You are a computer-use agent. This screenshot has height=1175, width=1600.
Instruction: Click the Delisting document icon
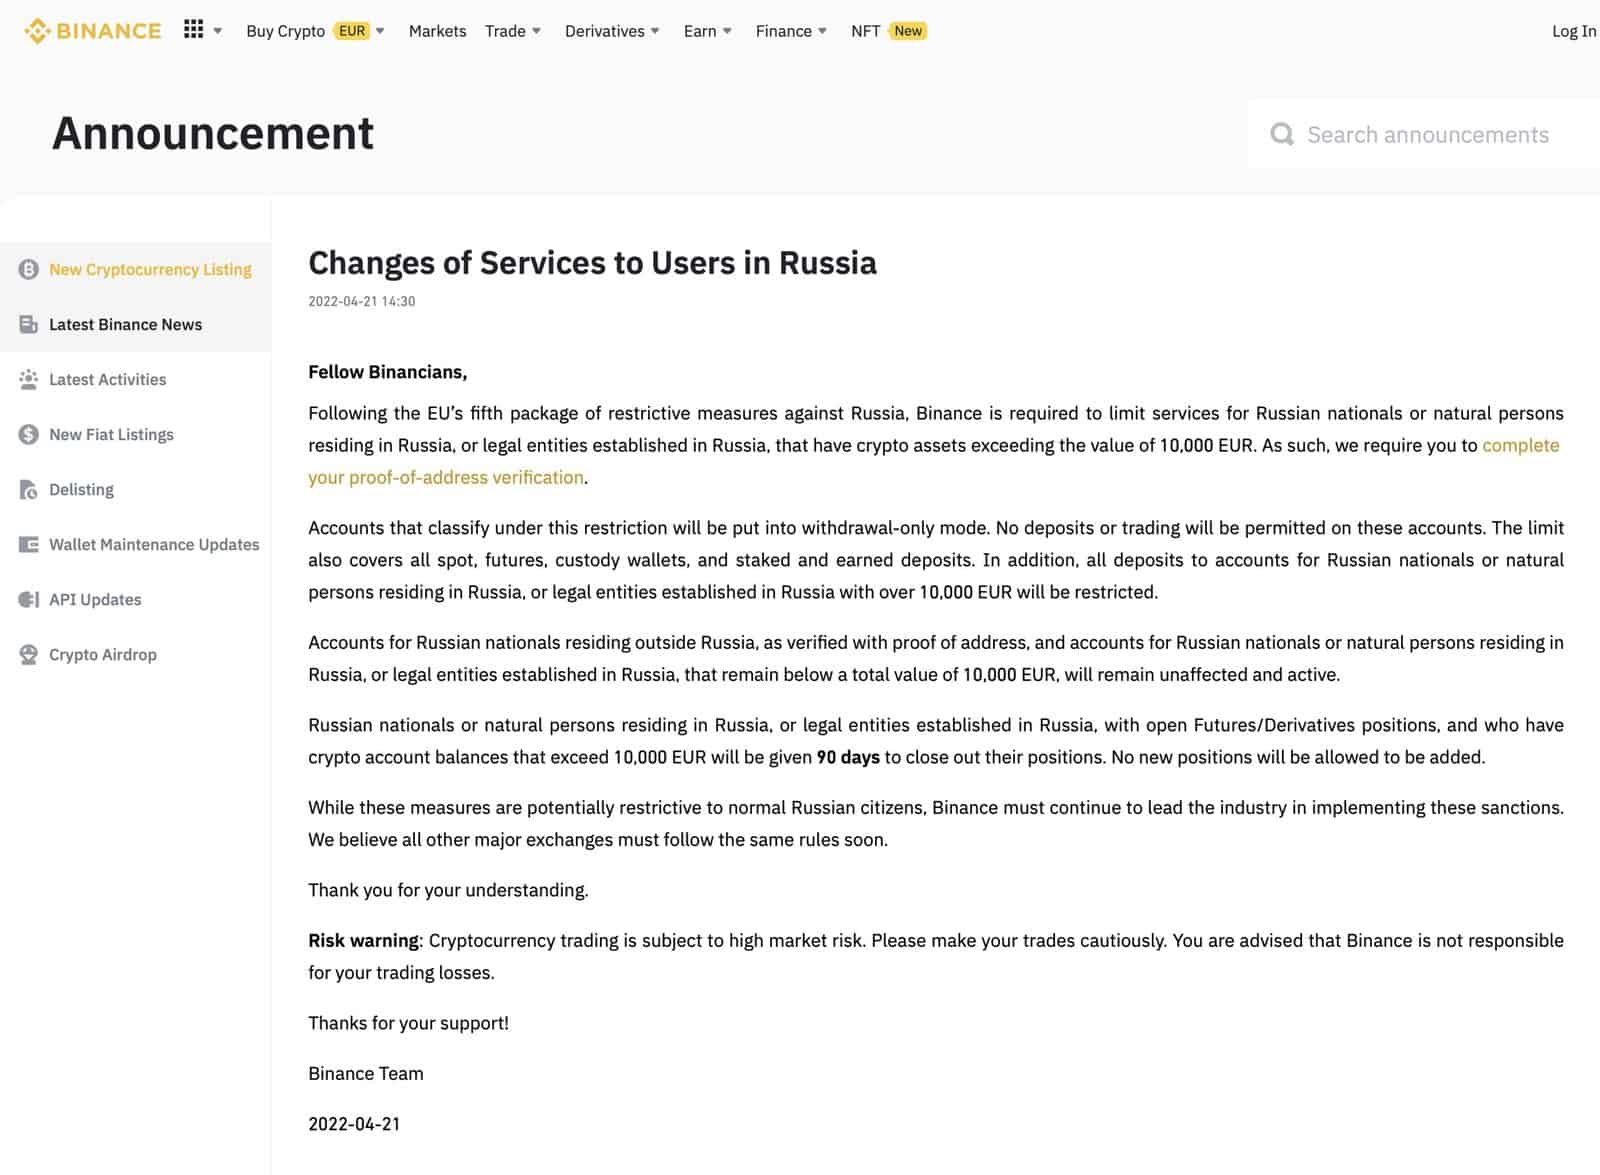tap(29, 490)
